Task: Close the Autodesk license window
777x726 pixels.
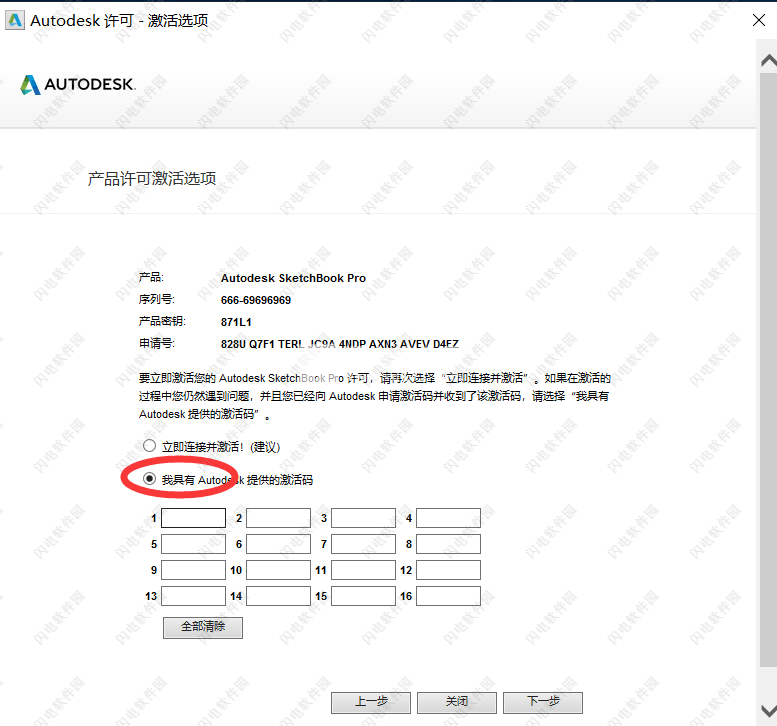Action: [x=759, y=20]
